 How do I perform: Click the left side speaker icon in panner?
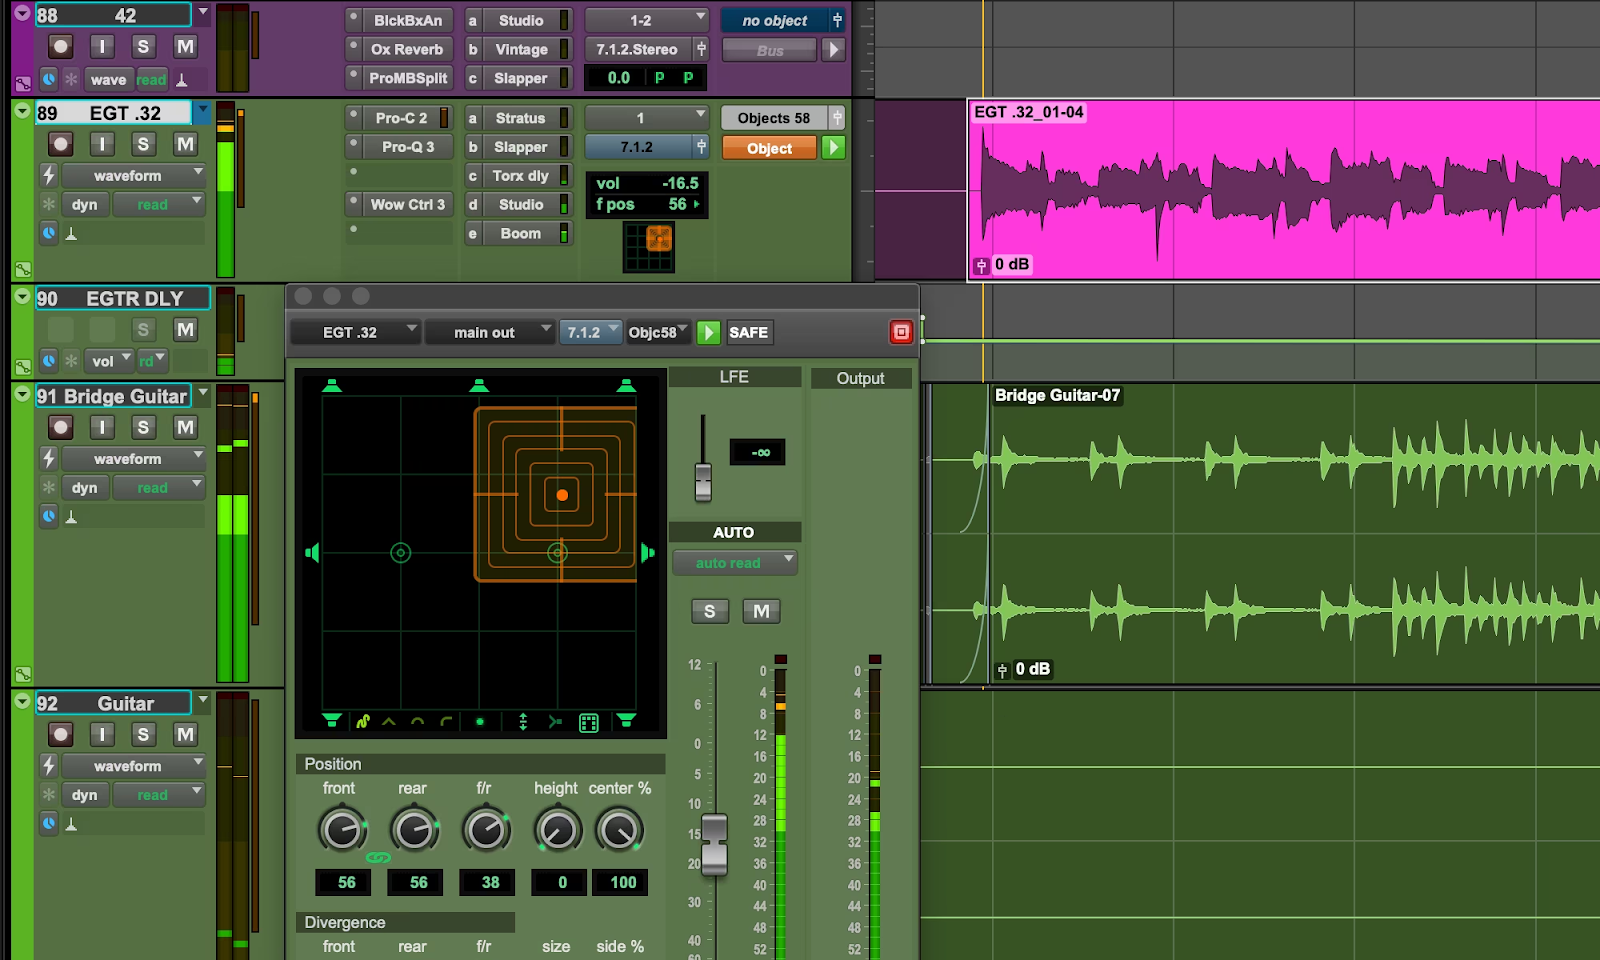(312, 552)
